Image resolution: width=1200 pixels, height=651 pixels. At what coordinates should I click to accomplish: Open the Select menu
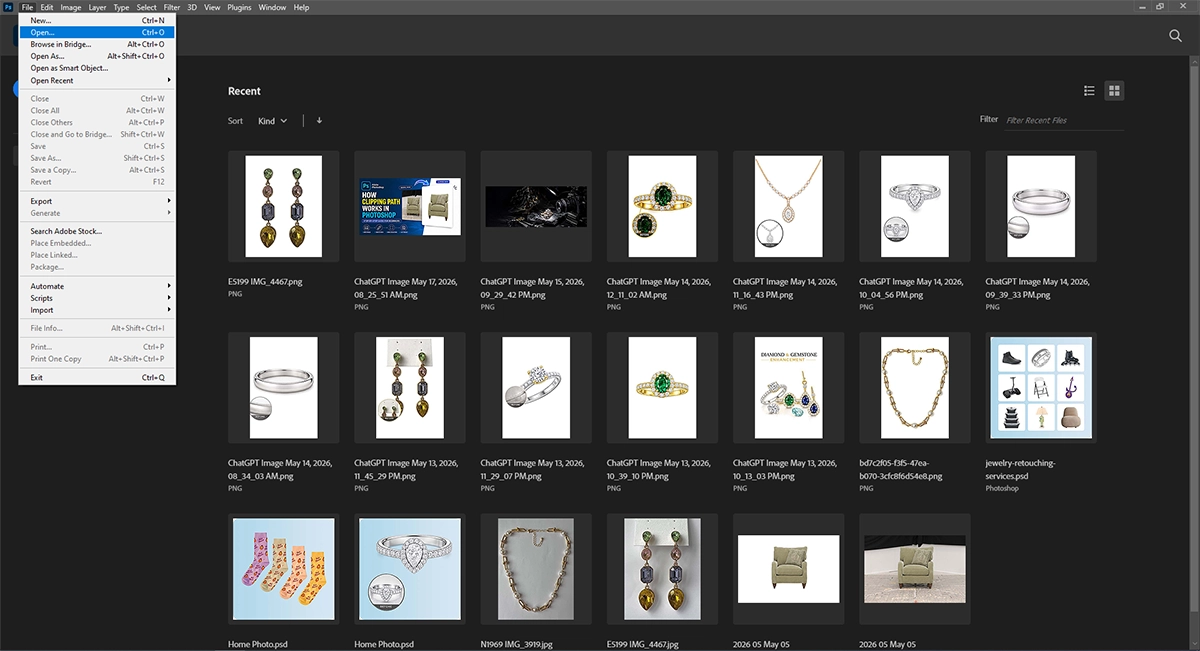click(x=147, y=7)
